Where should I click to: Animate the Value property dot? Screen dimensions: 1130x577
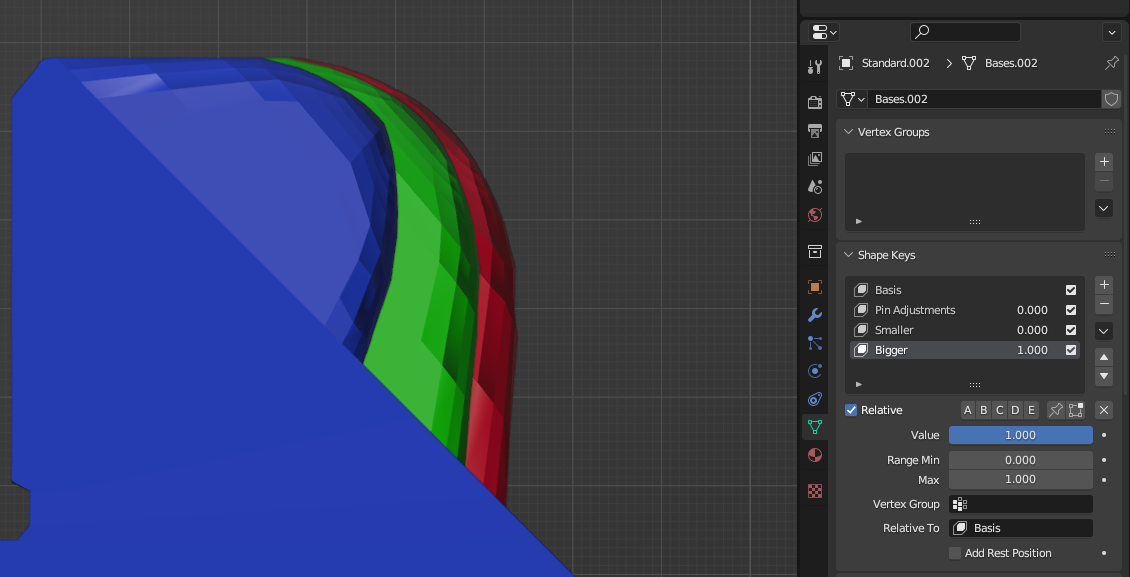click(1105, 435)
